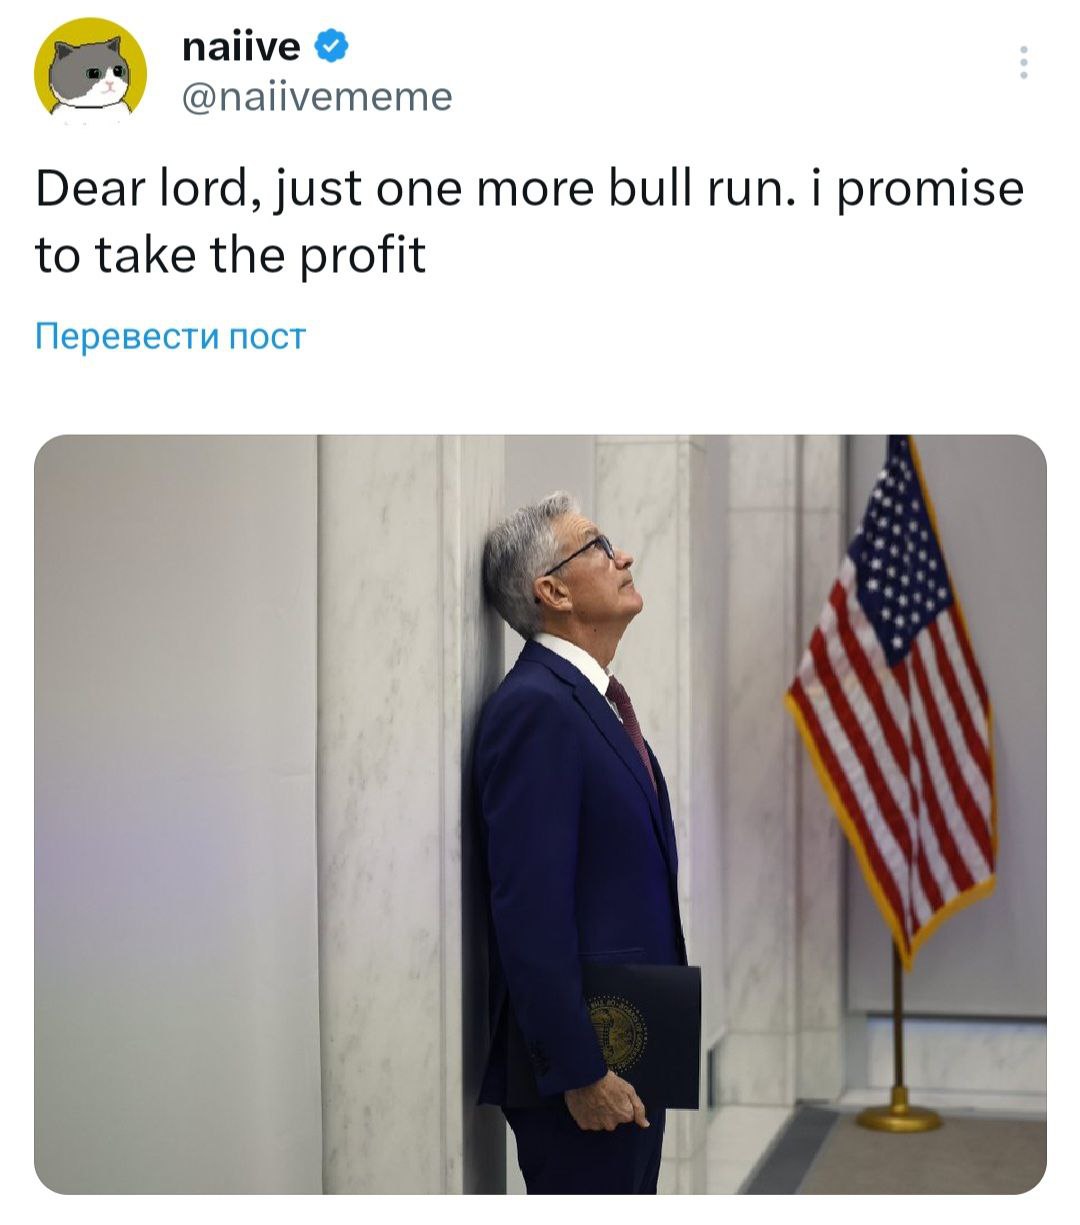The width and height of the screenshot is (1080, 1225).
Task: Click the word "profit" in the tweet
Action: point(360,256)
